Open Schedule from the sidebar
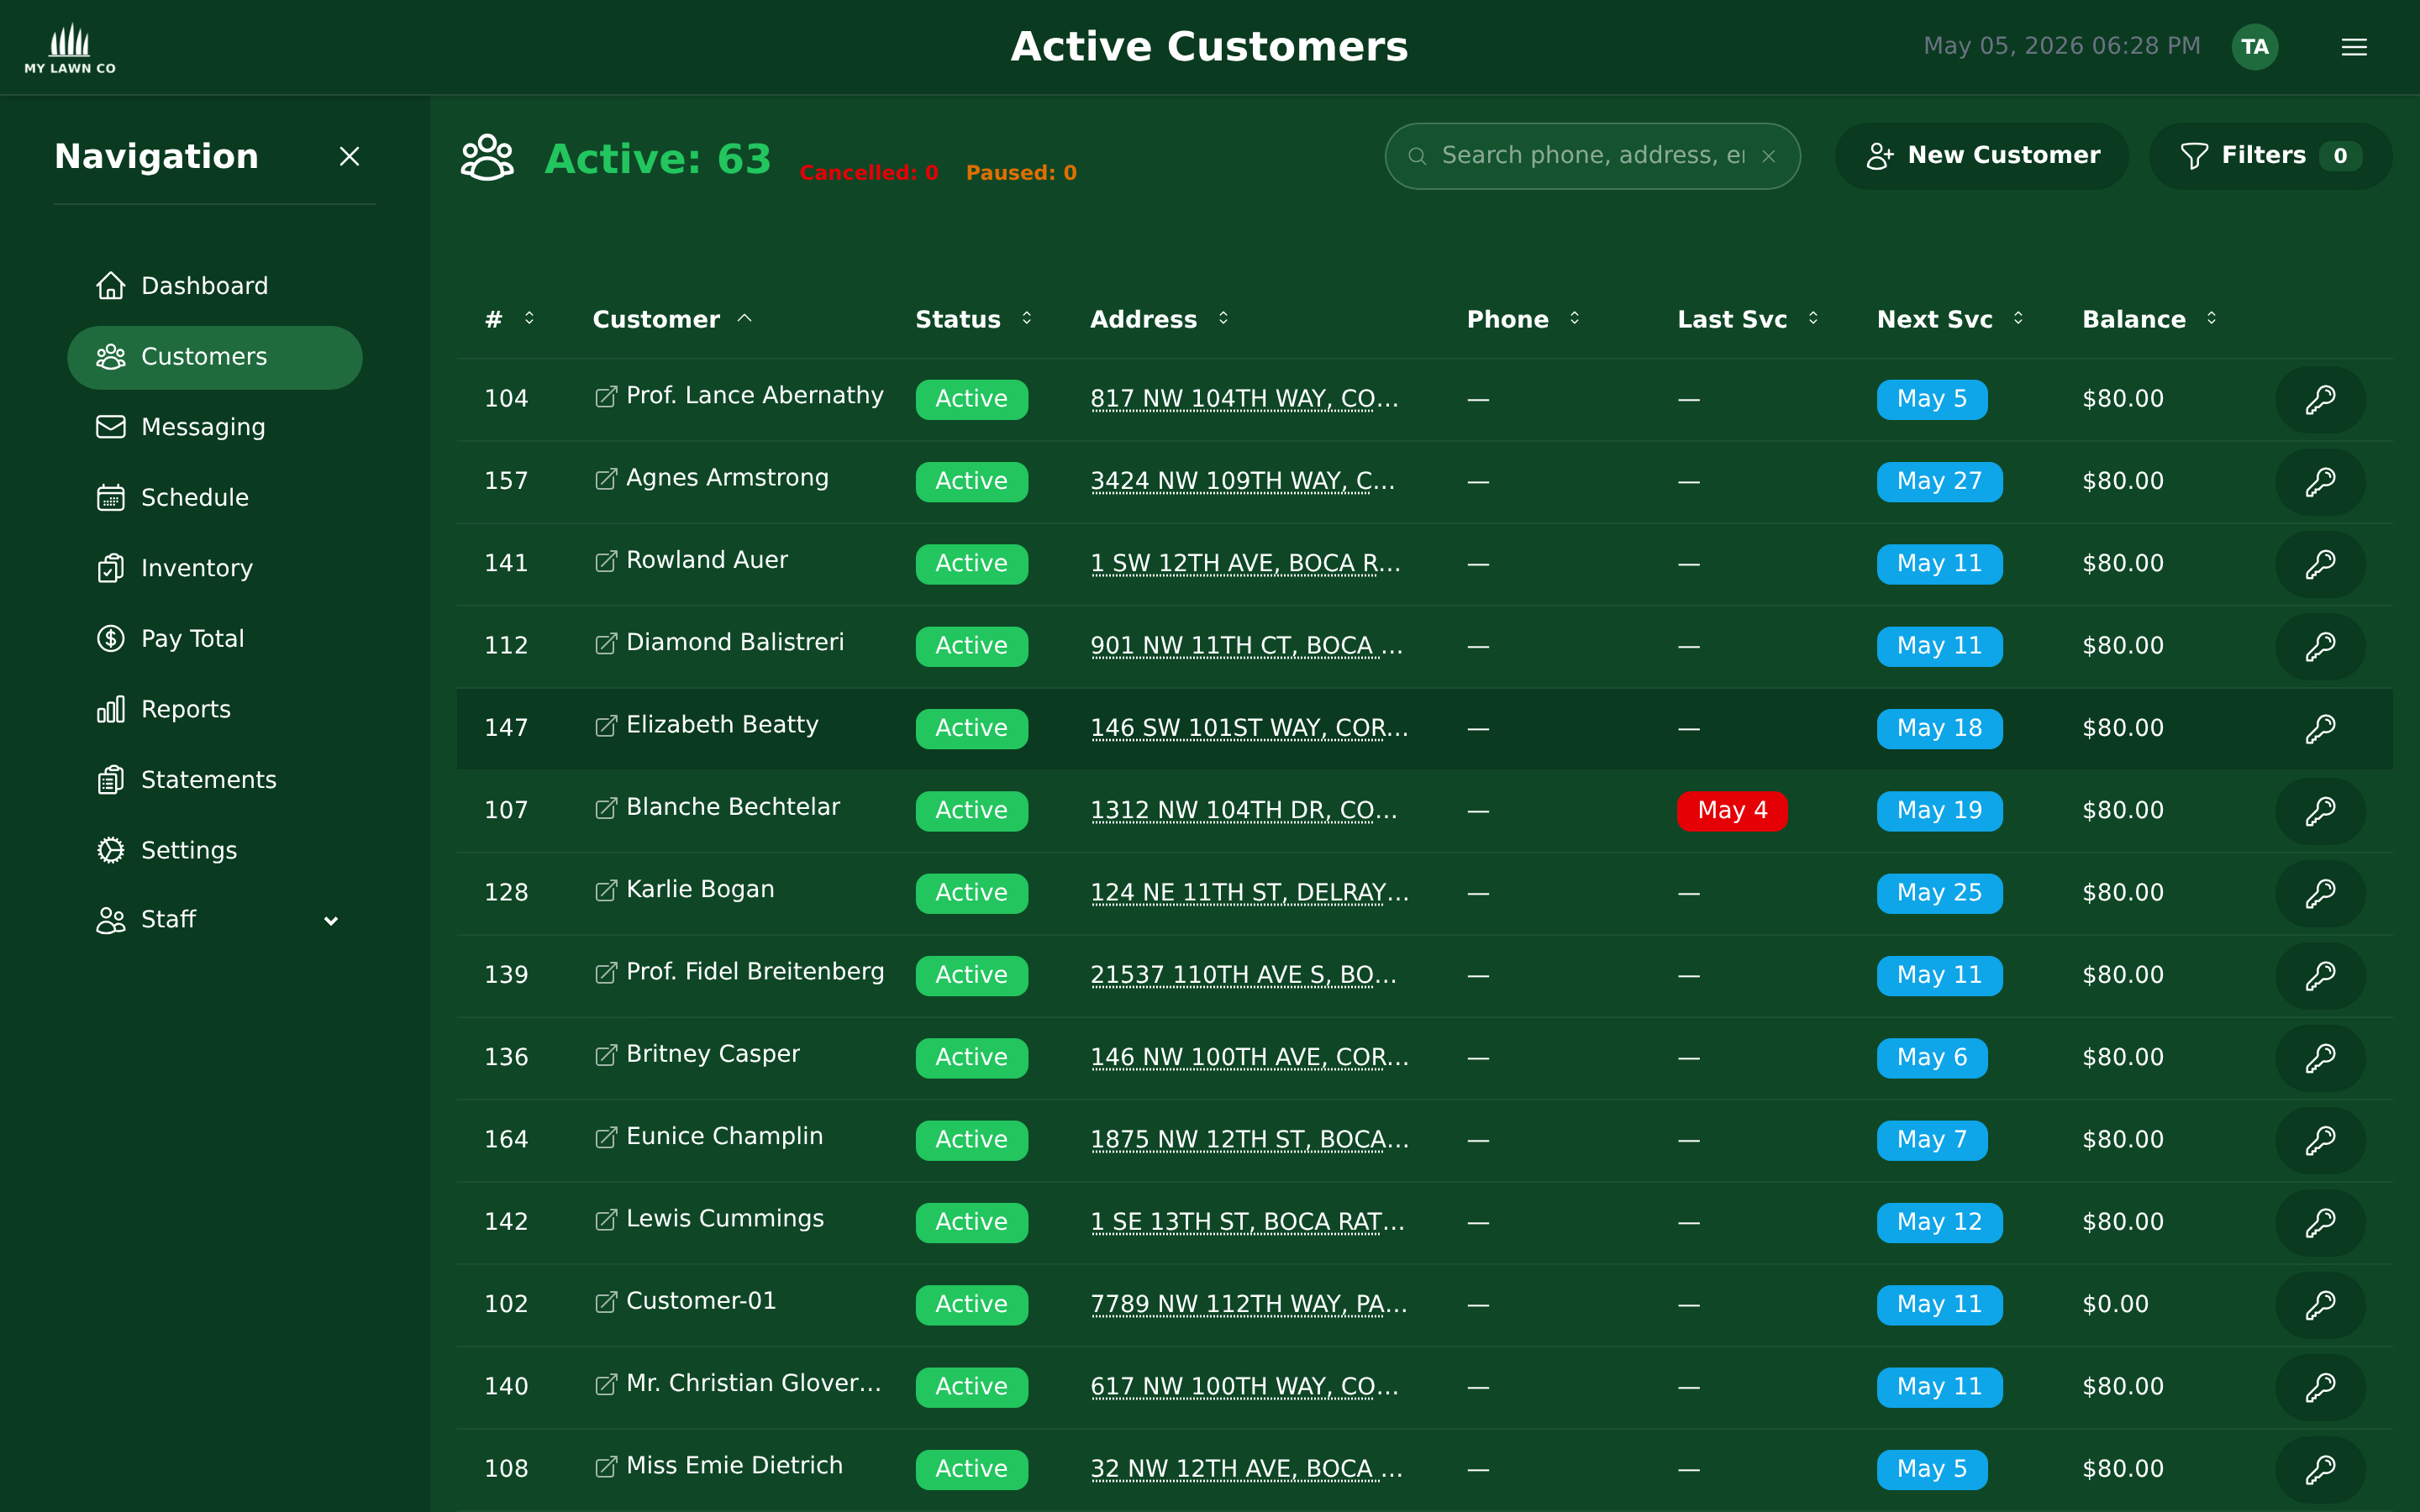This screenshot has height=1512, width=2420. [215, 497]
